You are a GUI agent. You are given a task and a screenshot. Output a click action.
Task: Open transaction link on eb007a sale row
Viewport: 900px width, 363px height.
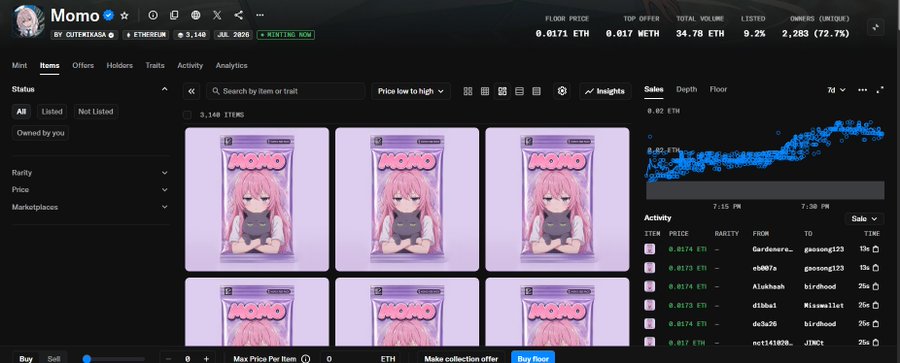pos(876,268)
